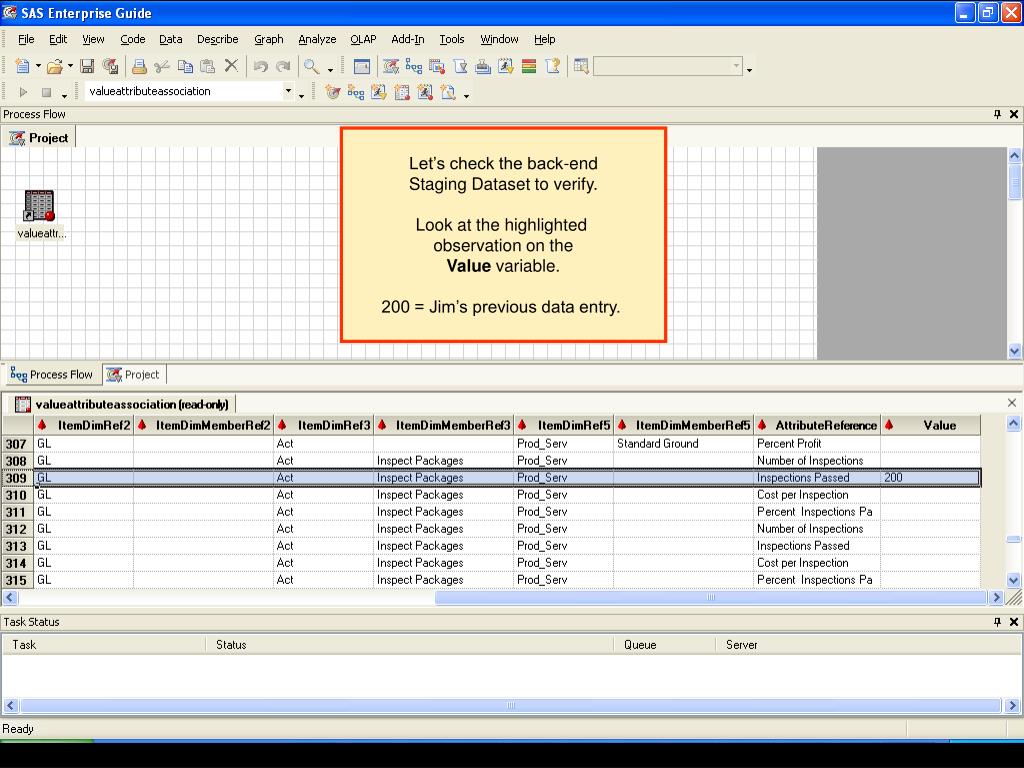Close the Process Flow pane
The image size is (1024, 768).
[x=1014, y=114]
